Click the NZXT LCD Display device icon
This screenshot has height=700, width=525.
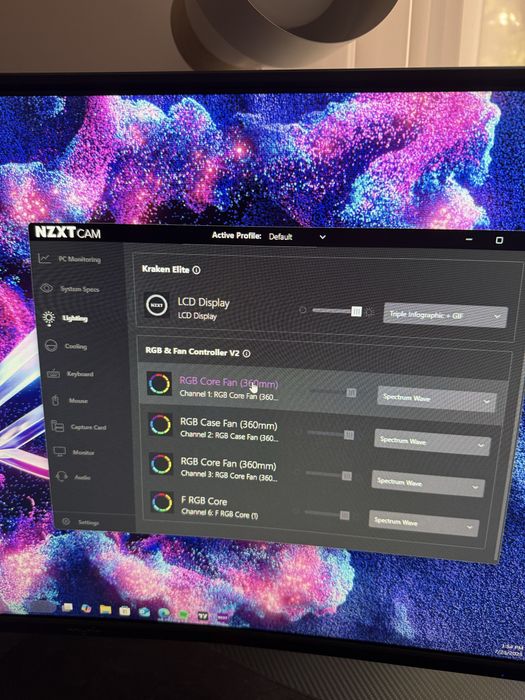(x=157, y=305)
